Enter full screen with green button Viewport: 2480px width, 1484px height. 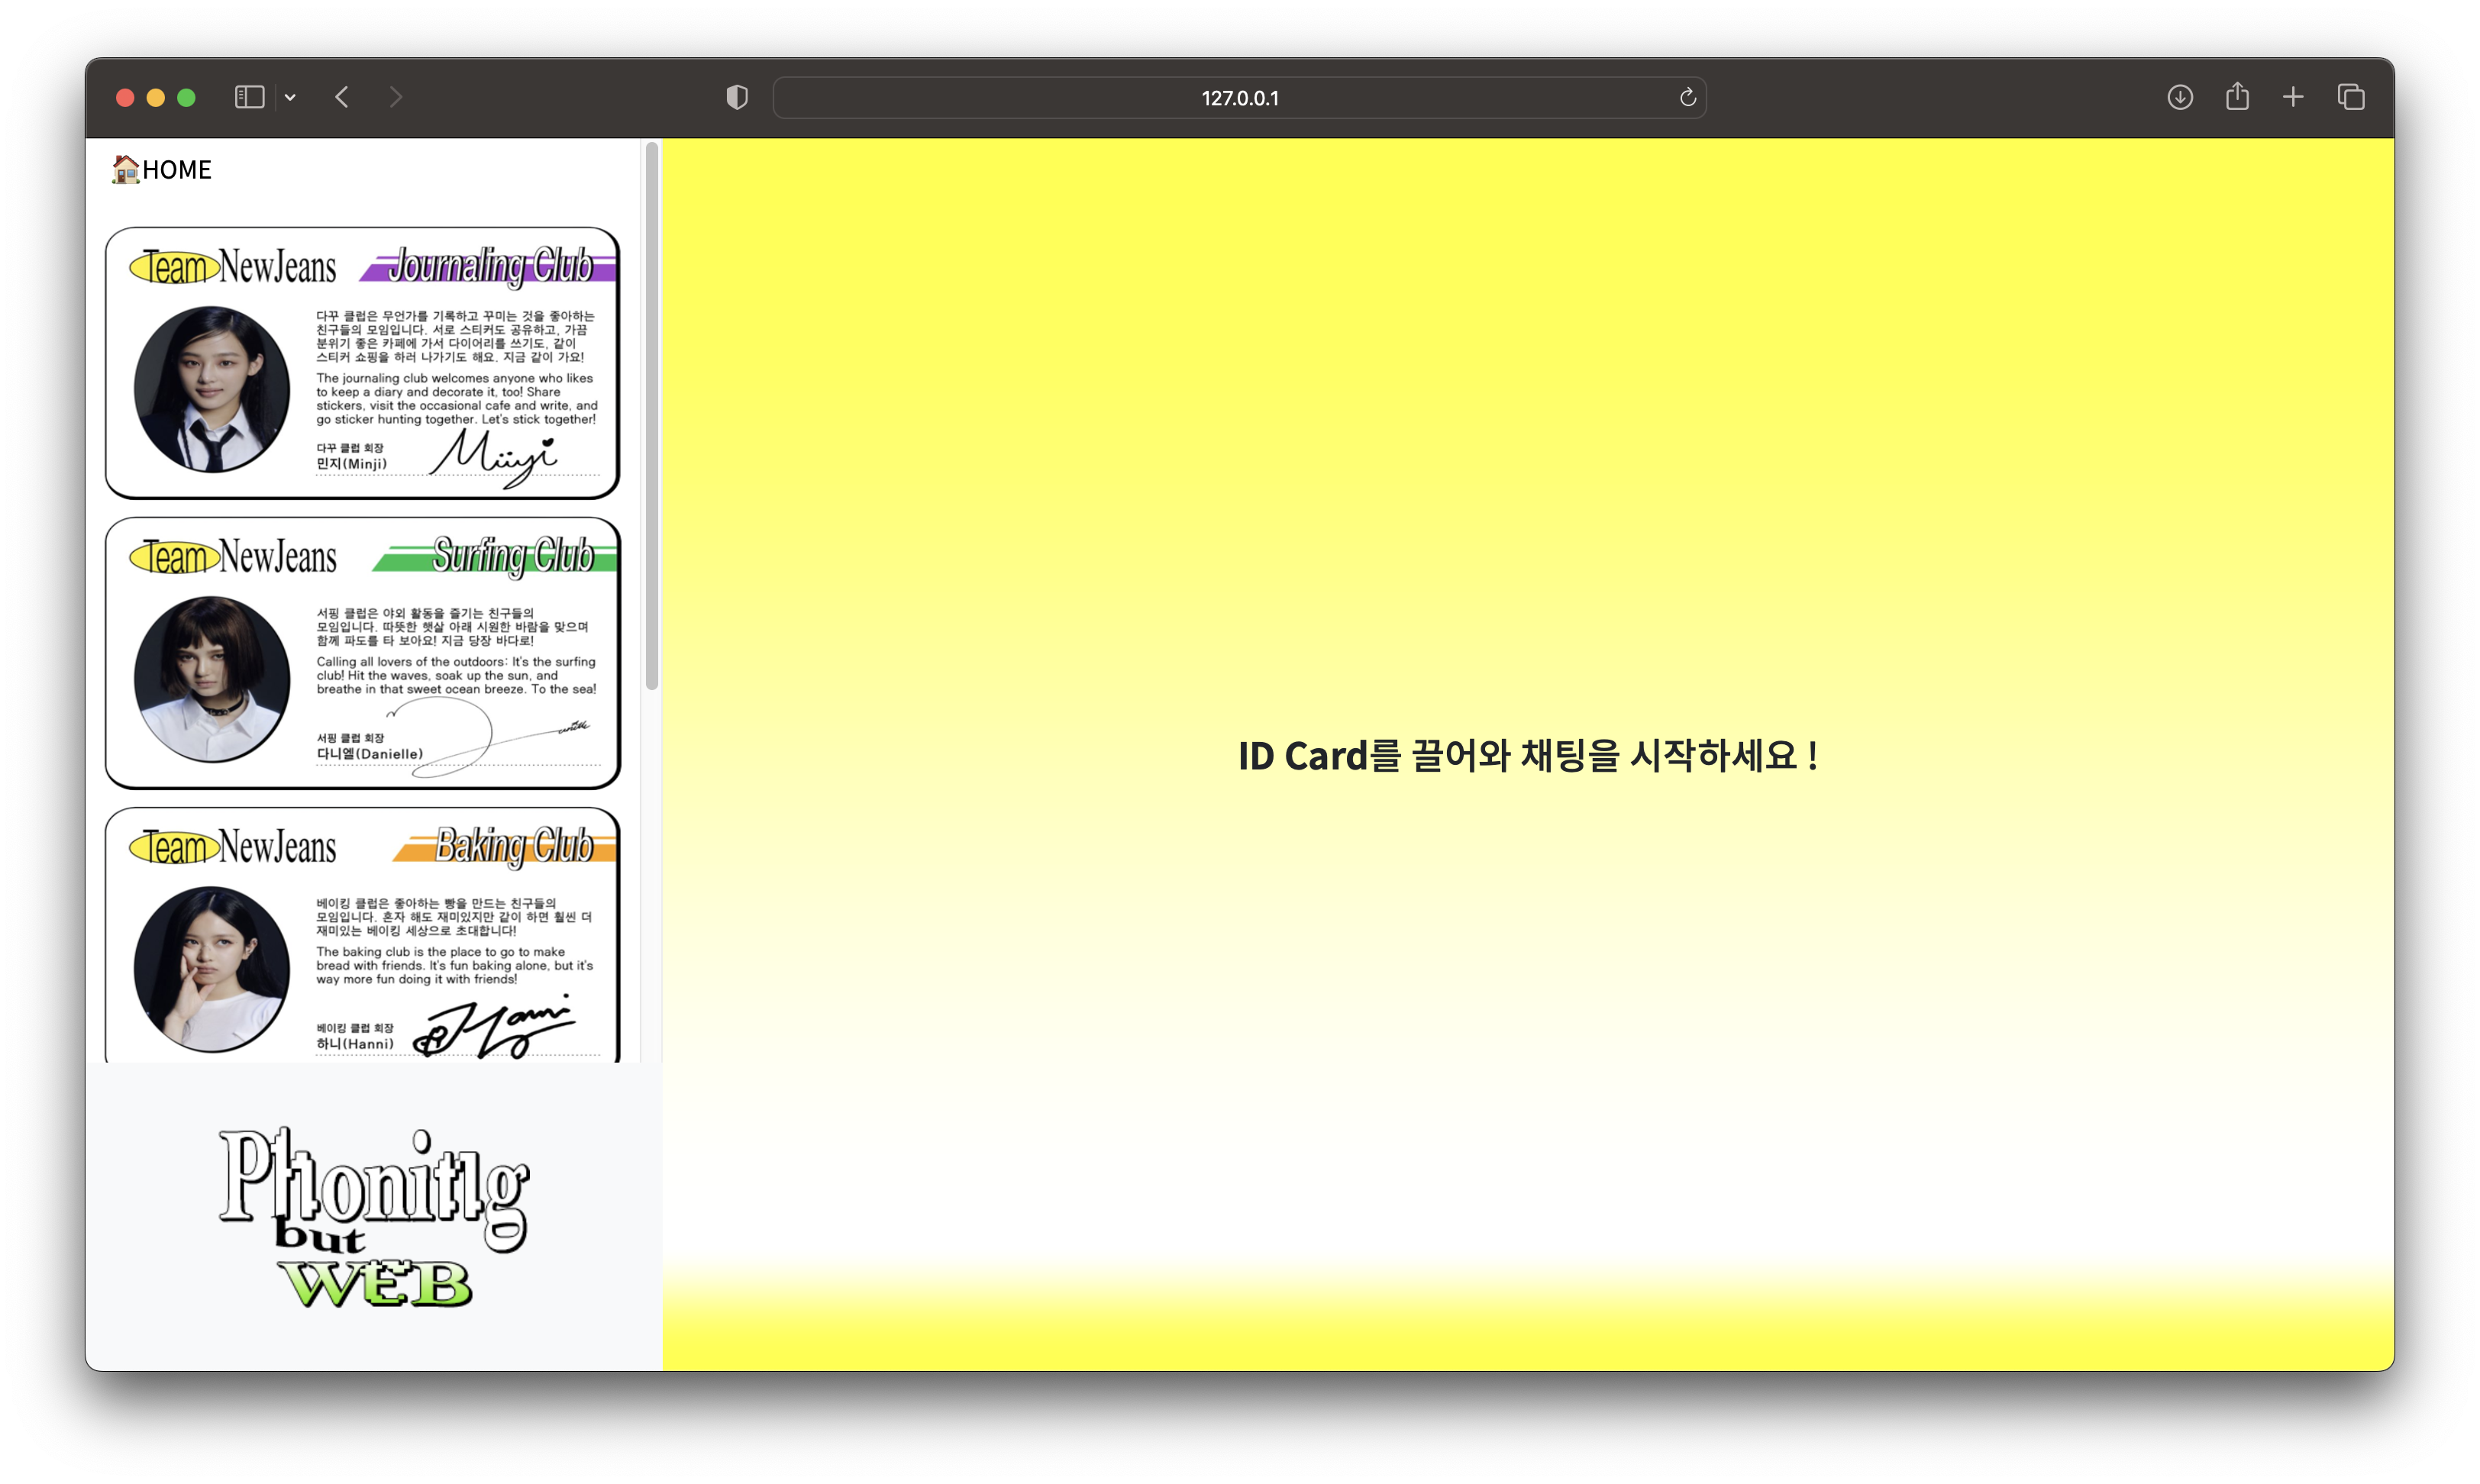click(x=186, y=97)
